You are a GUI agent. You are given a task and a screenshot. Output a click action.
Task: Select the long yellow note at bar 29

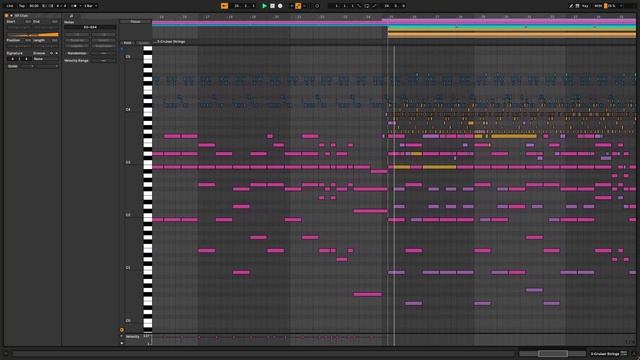(514, 136)
